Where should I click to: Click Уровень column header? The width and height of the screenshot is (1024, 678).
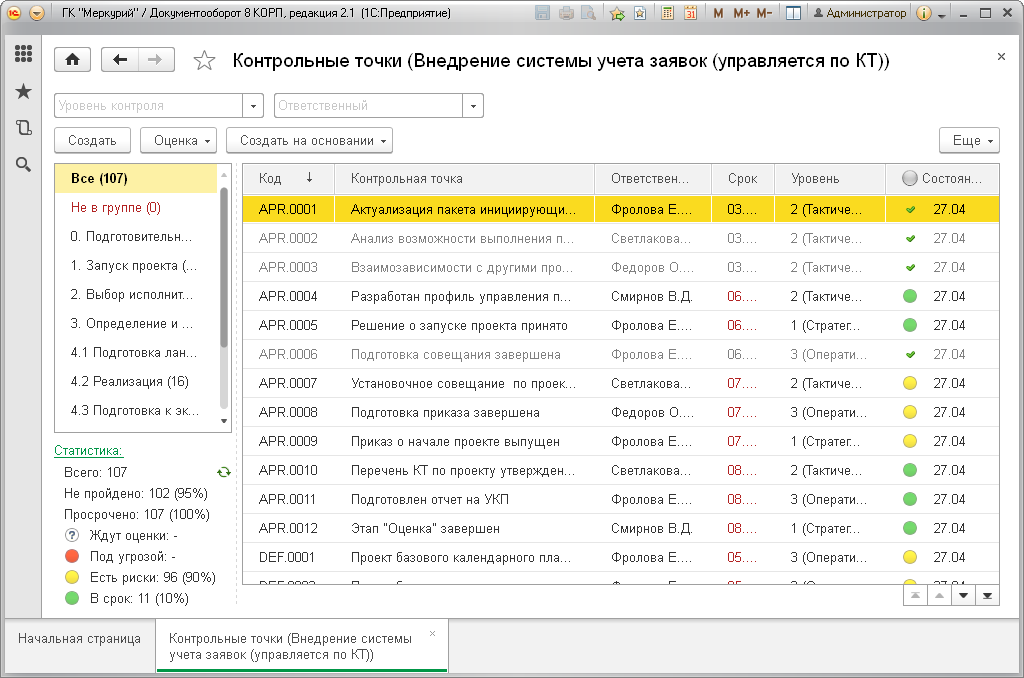coord(830,178)
